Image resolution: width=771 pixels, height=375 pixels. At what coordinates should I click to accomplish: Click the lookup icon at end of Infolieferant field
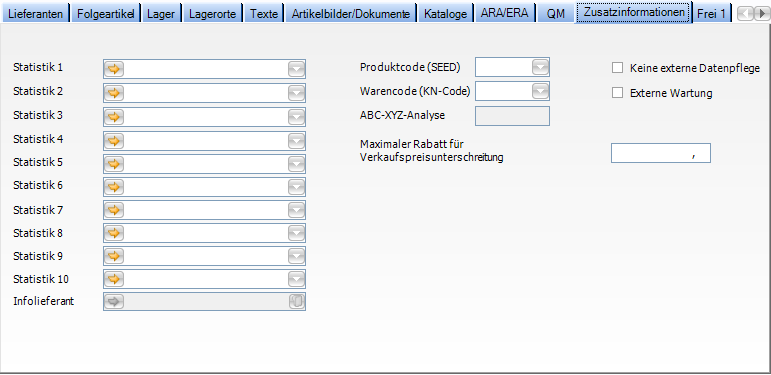296,302
